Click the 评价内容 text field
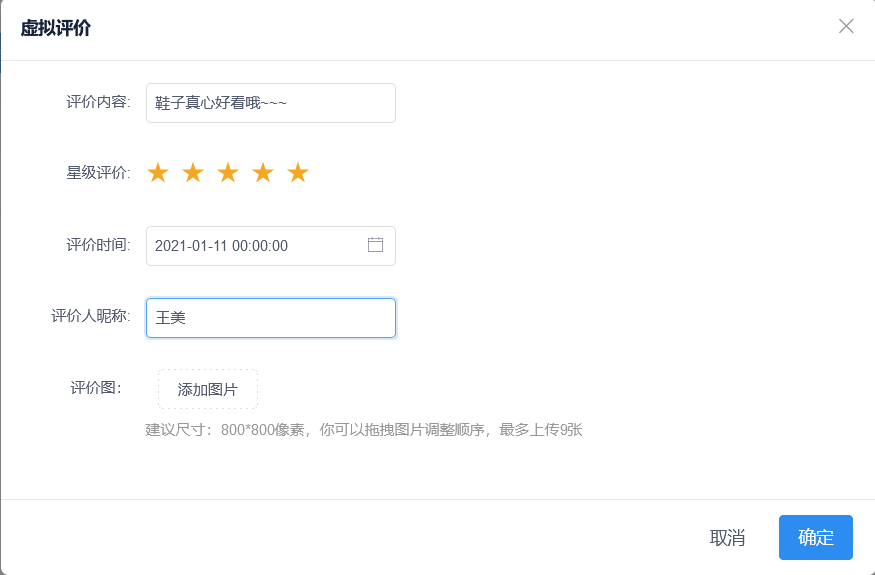This screenshot has width=875, height=575. pos(271,103)
